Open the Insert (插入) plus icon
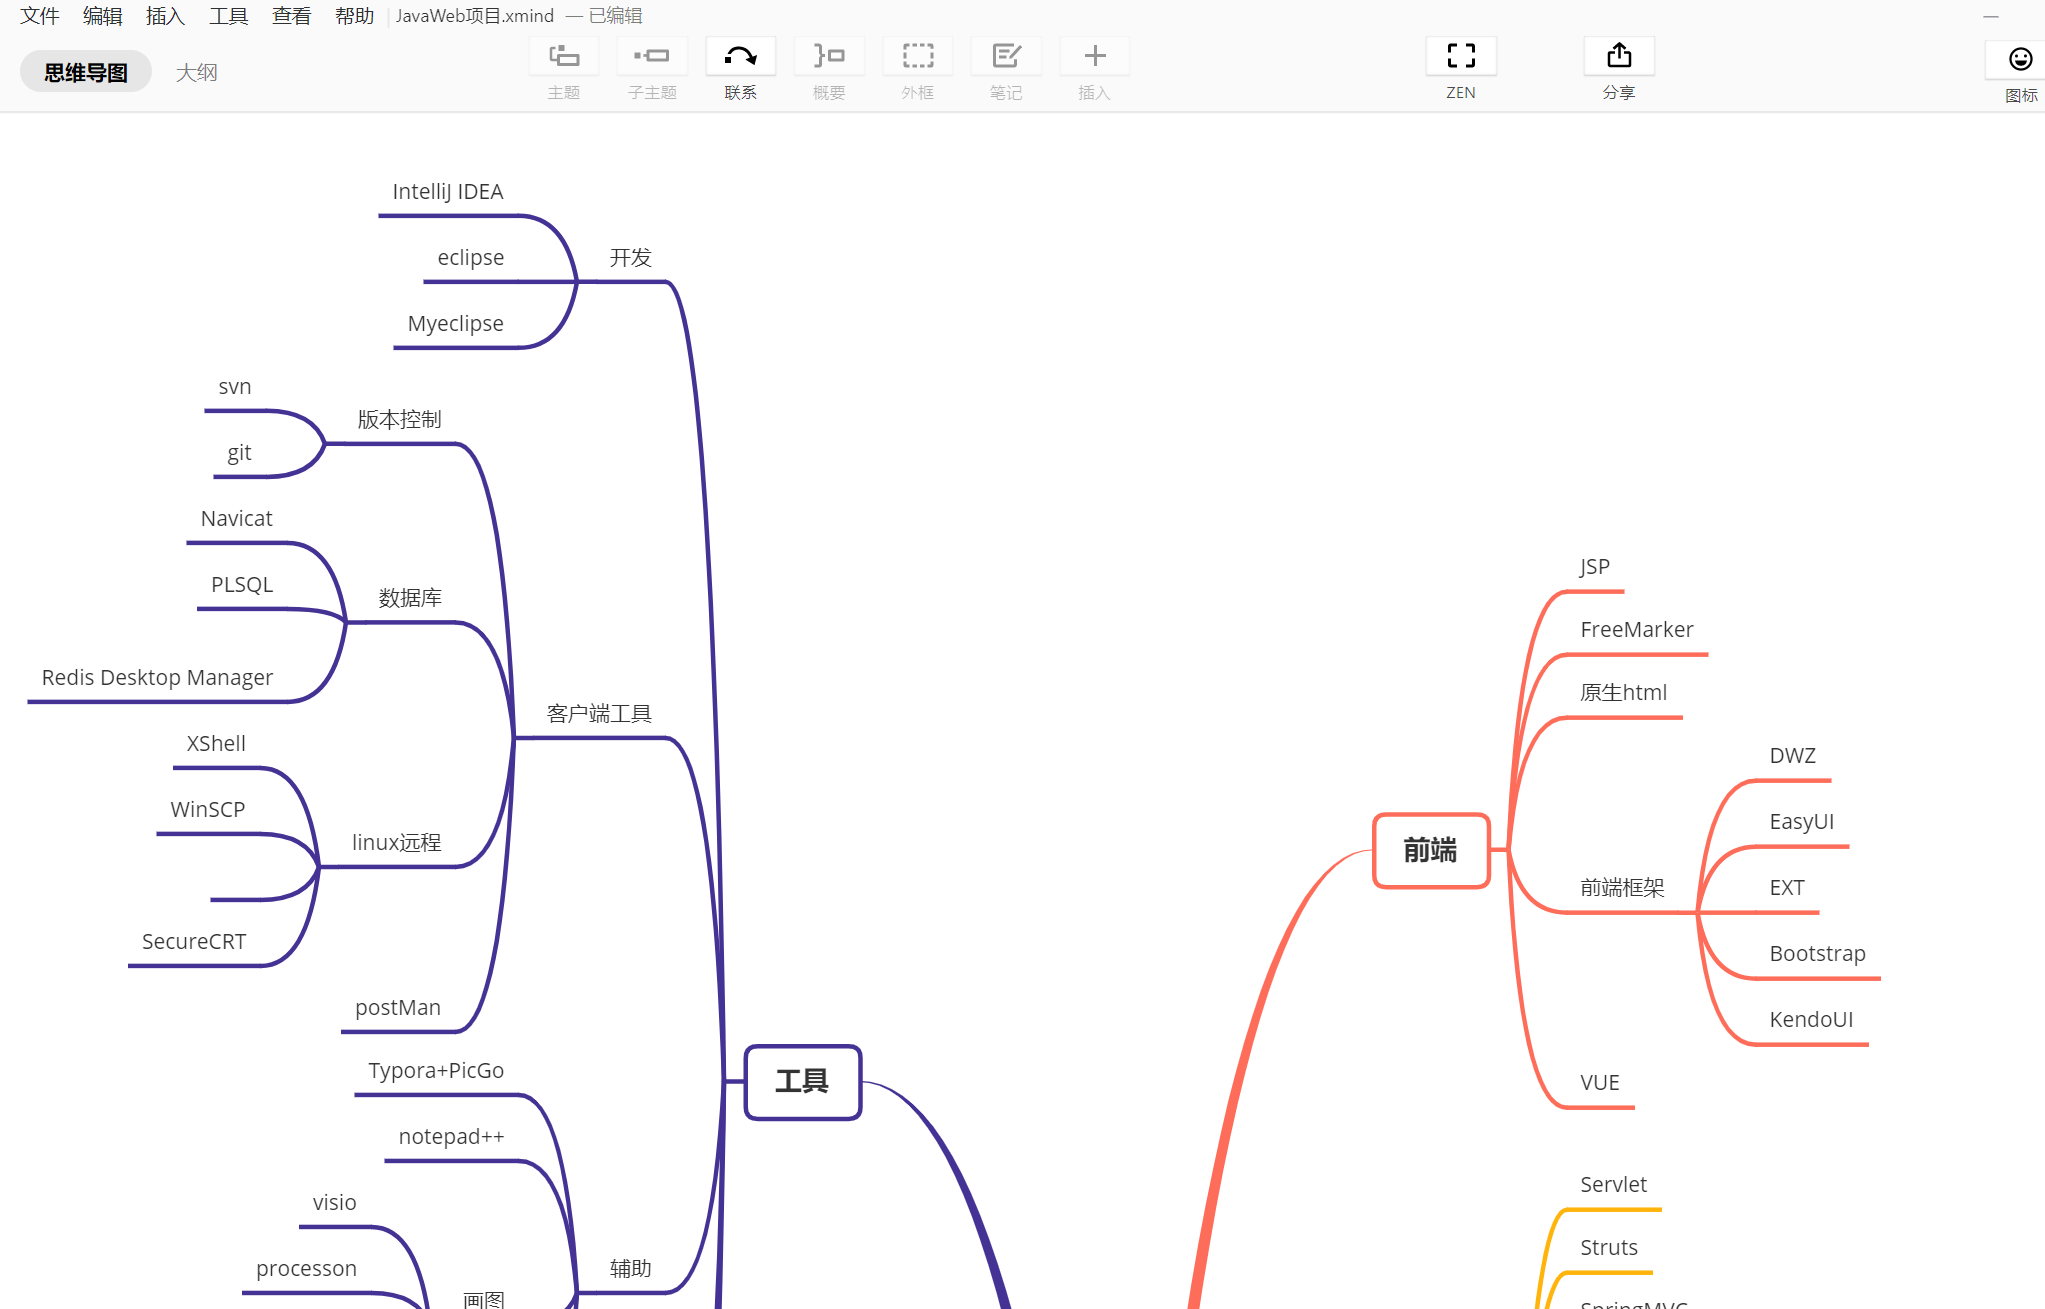The width and height of the screenshot is (2045, 1309). 1094,57
